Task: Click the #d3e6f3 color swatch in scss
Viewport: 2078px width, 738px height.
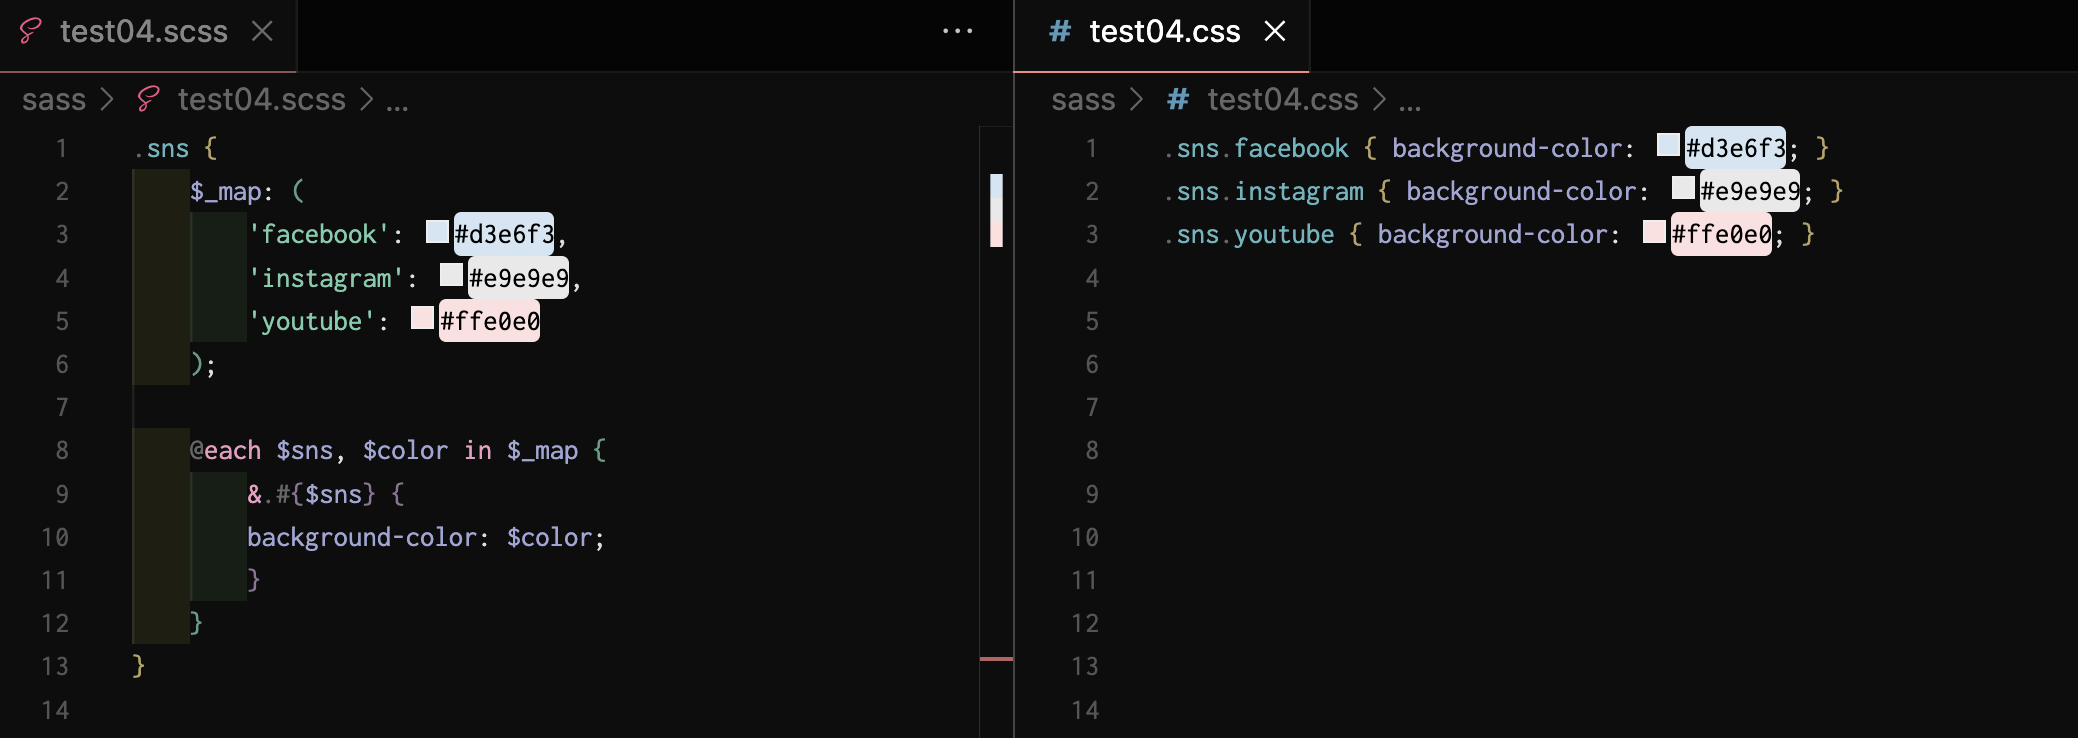Action: point(437,231)
